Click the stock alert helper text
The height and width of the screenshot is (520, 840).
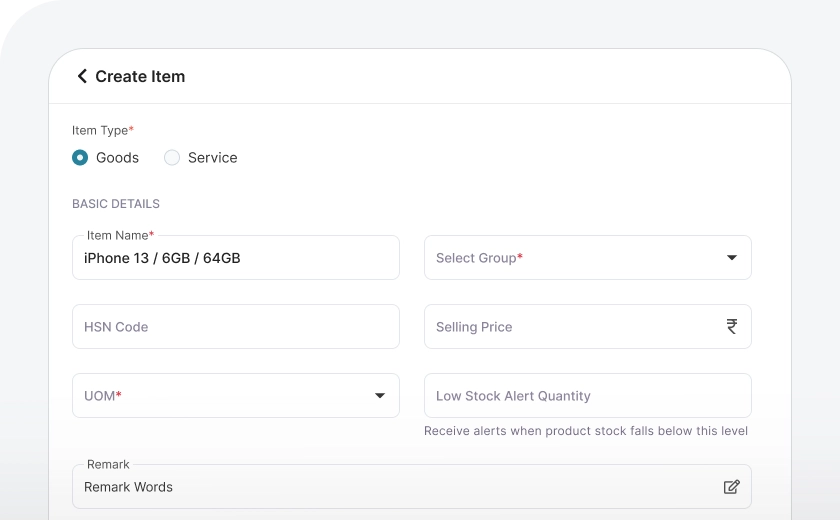coord(585,431)
